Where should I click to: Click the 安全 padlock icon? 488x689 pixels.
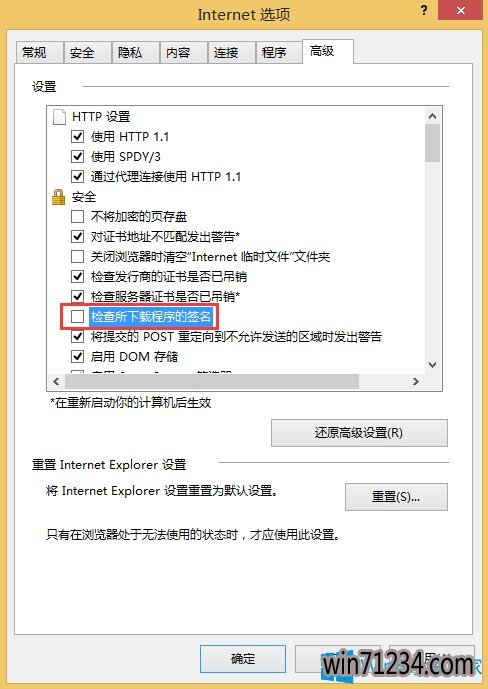pyautogui.click(x=58, y=197)
